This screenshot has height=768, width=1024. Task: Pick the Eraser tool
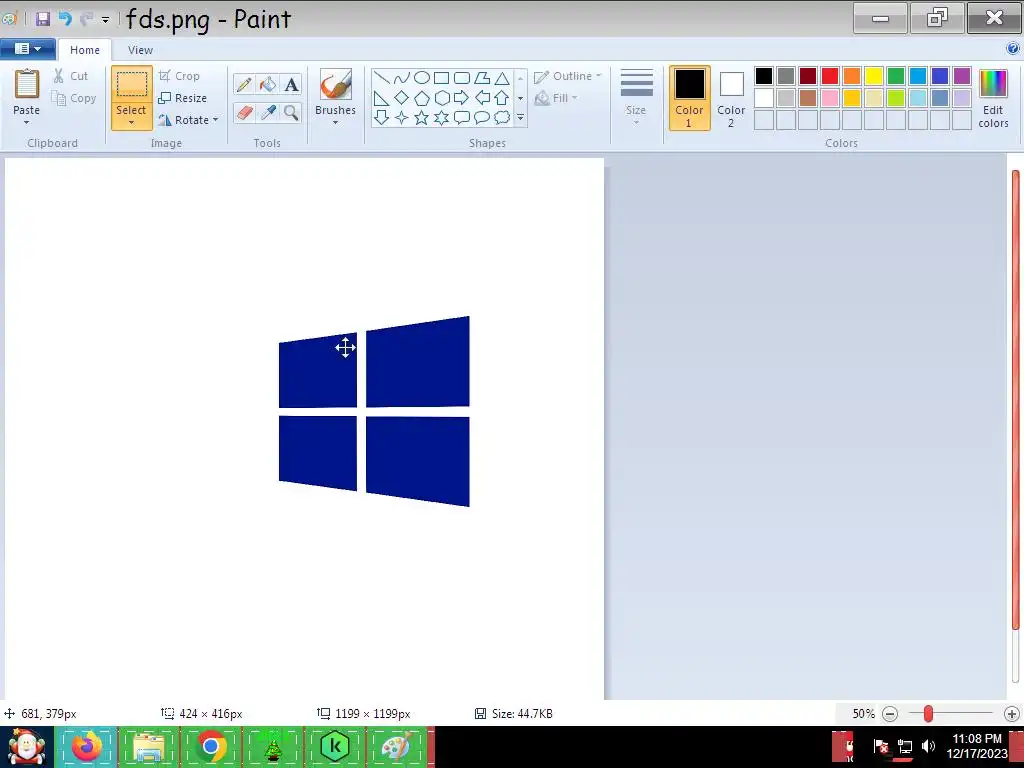click(x=244, y=112)
